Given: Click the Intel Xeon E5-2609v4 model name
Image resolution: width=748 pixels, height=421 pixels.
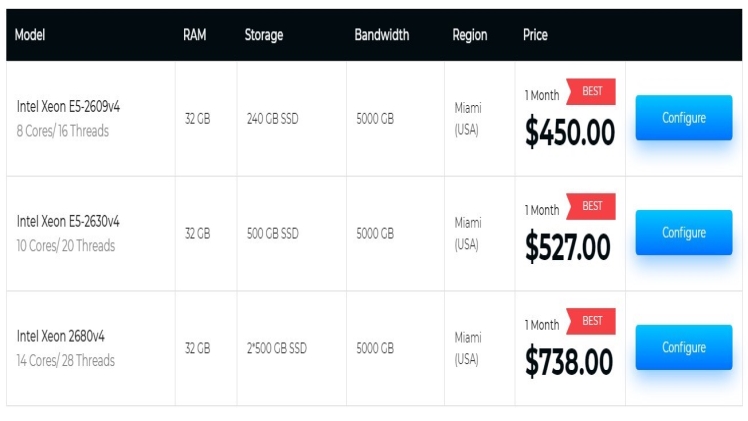Looking at the screenshot, I should (68, 106).
